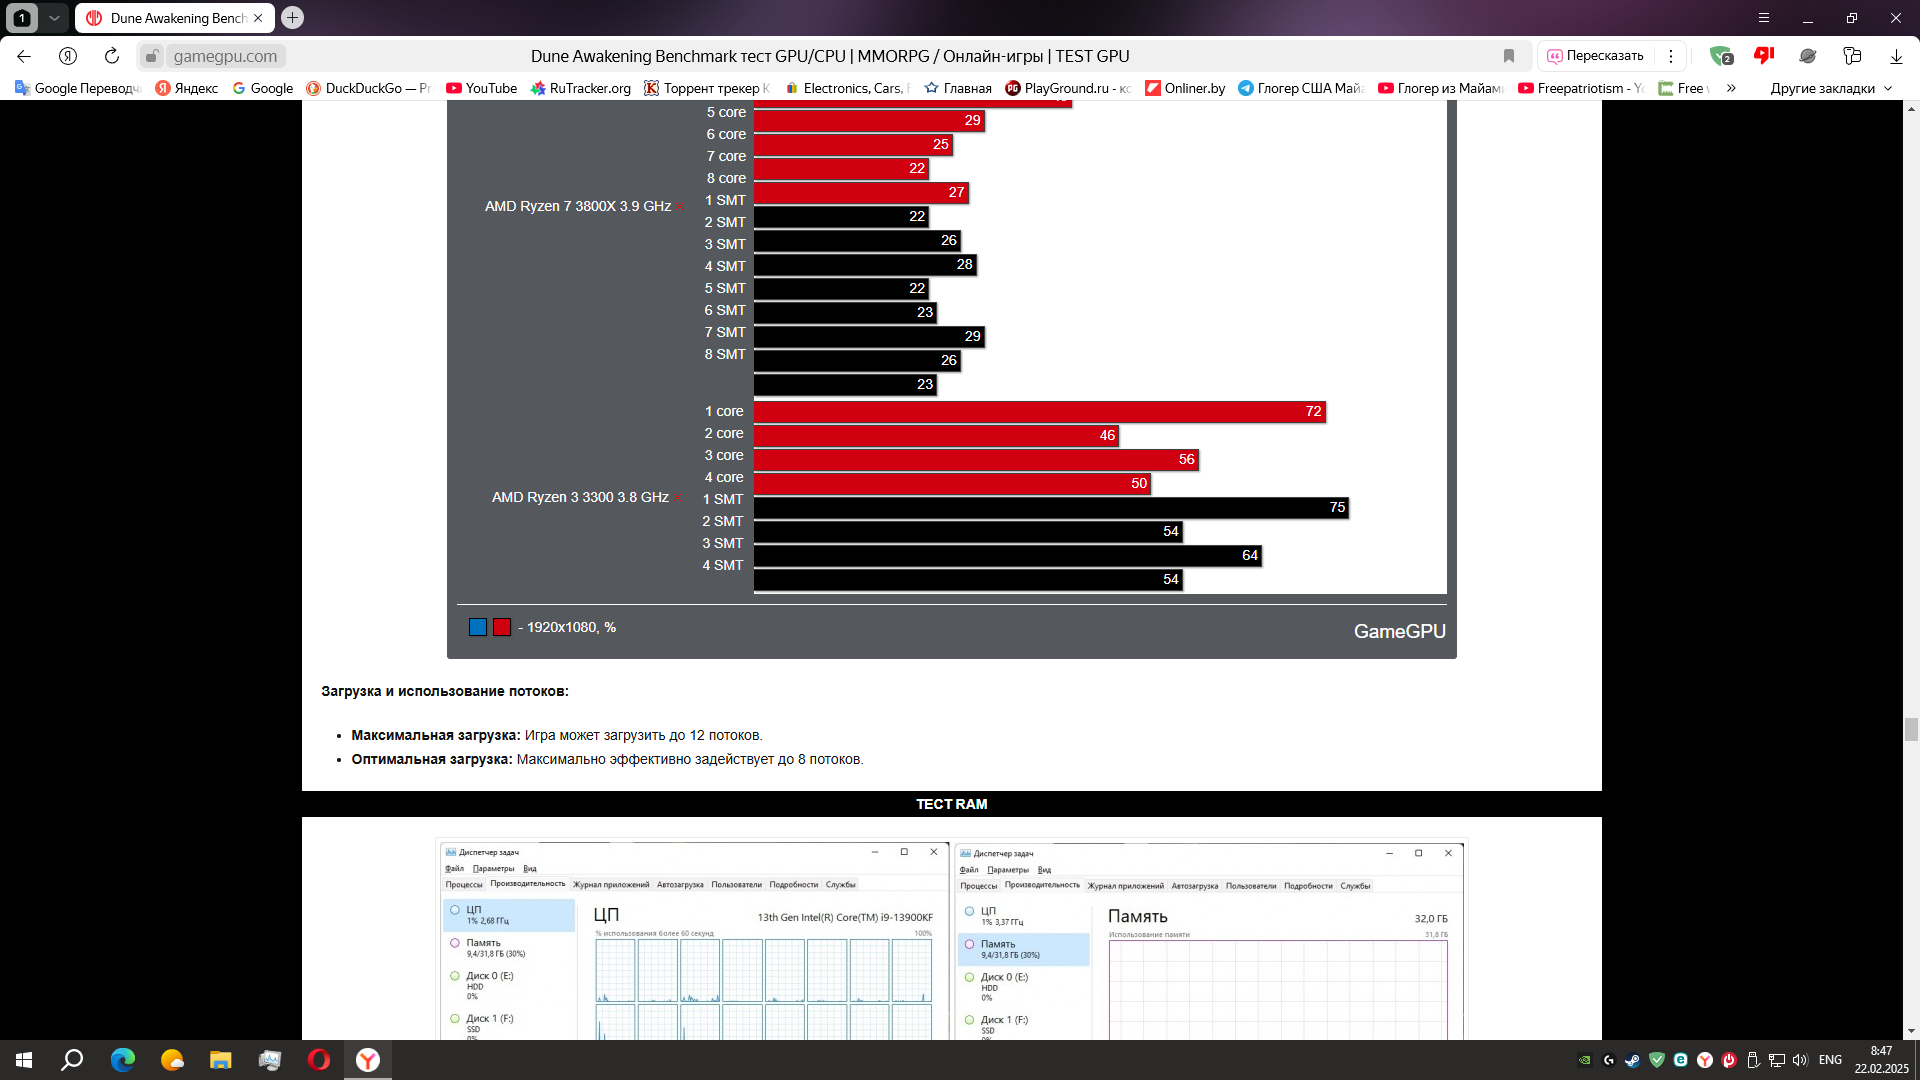
Task: Open the RuTracker.org bookmark
Action: (580, 88)
